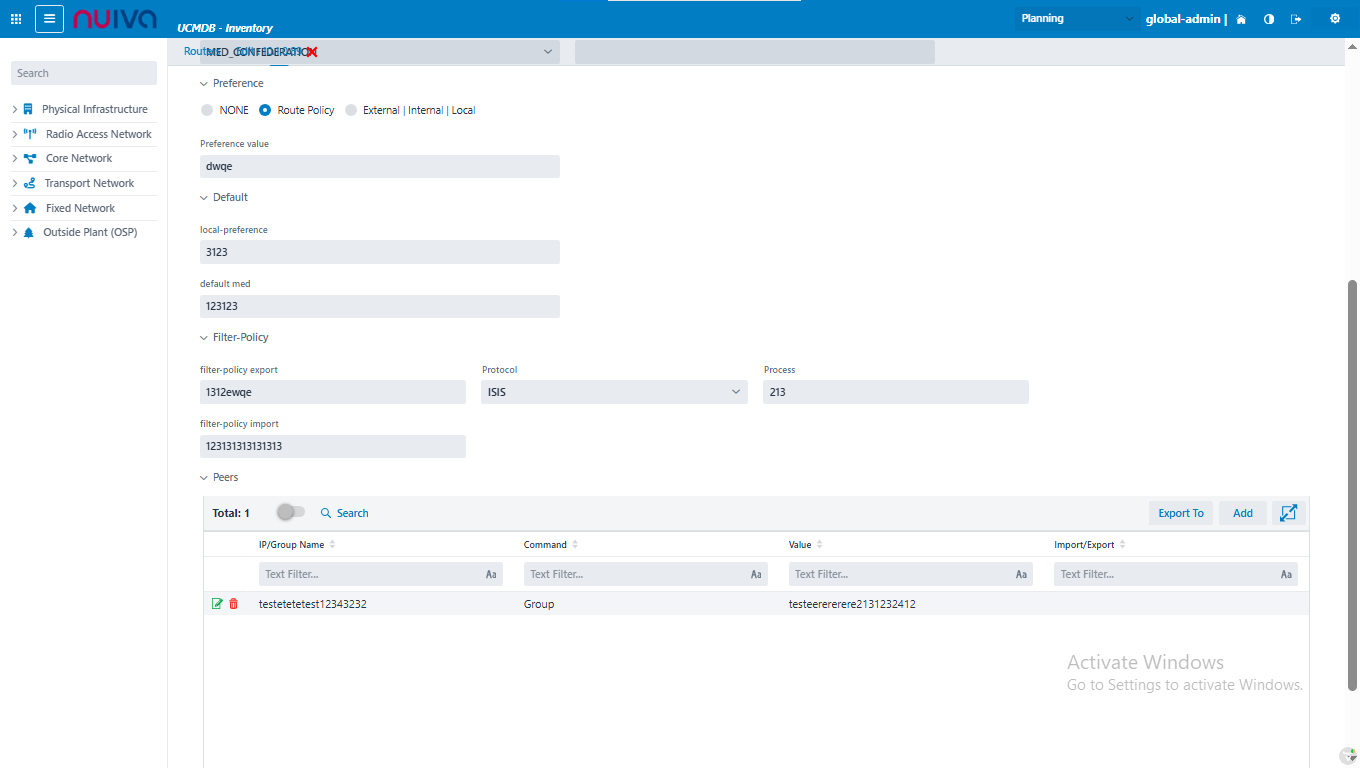Select the NONE preference radio option
This screenshot has width=1360, height=768.
(x=208, y=110)
